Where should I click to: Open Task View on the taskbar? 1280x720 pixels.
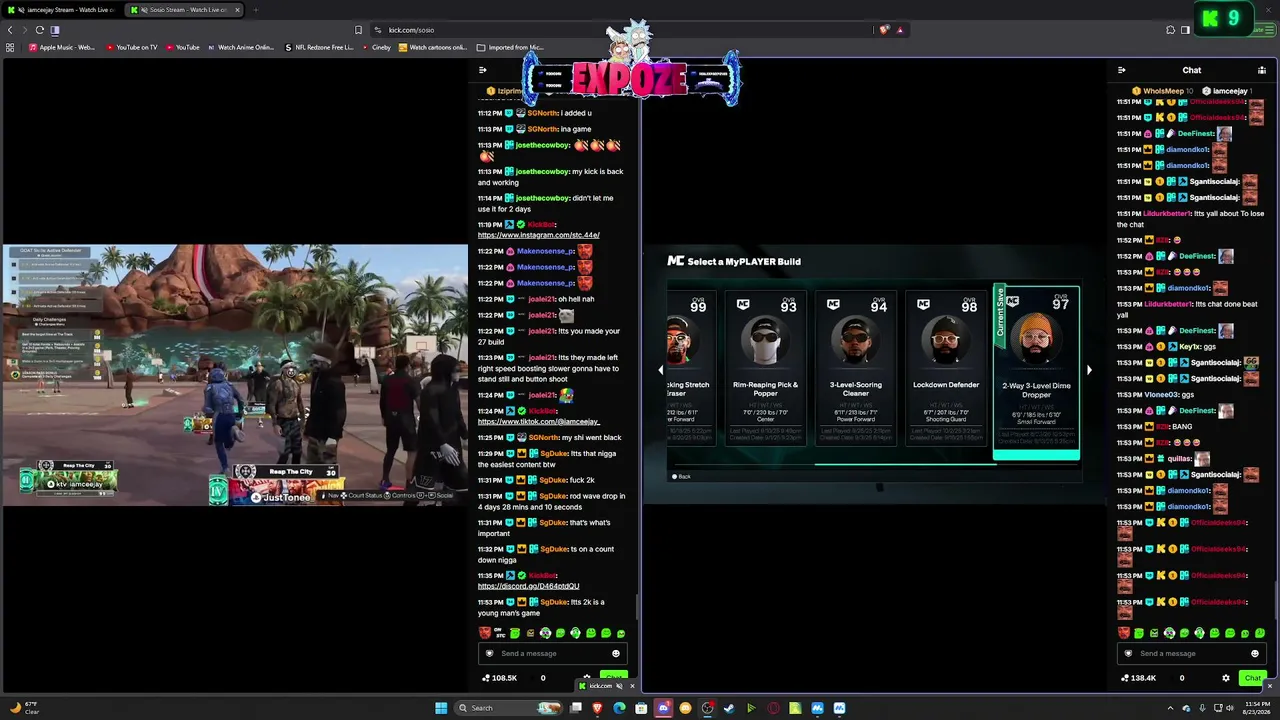pyautogui.click(x=576, y=708)
